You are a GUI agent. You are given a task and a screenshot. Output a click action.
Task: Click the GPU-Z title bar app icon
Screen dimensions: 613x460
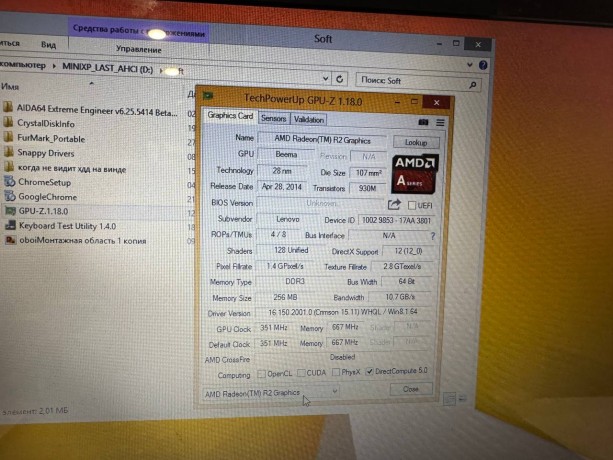pyautogui.click(x=208, y=96)
